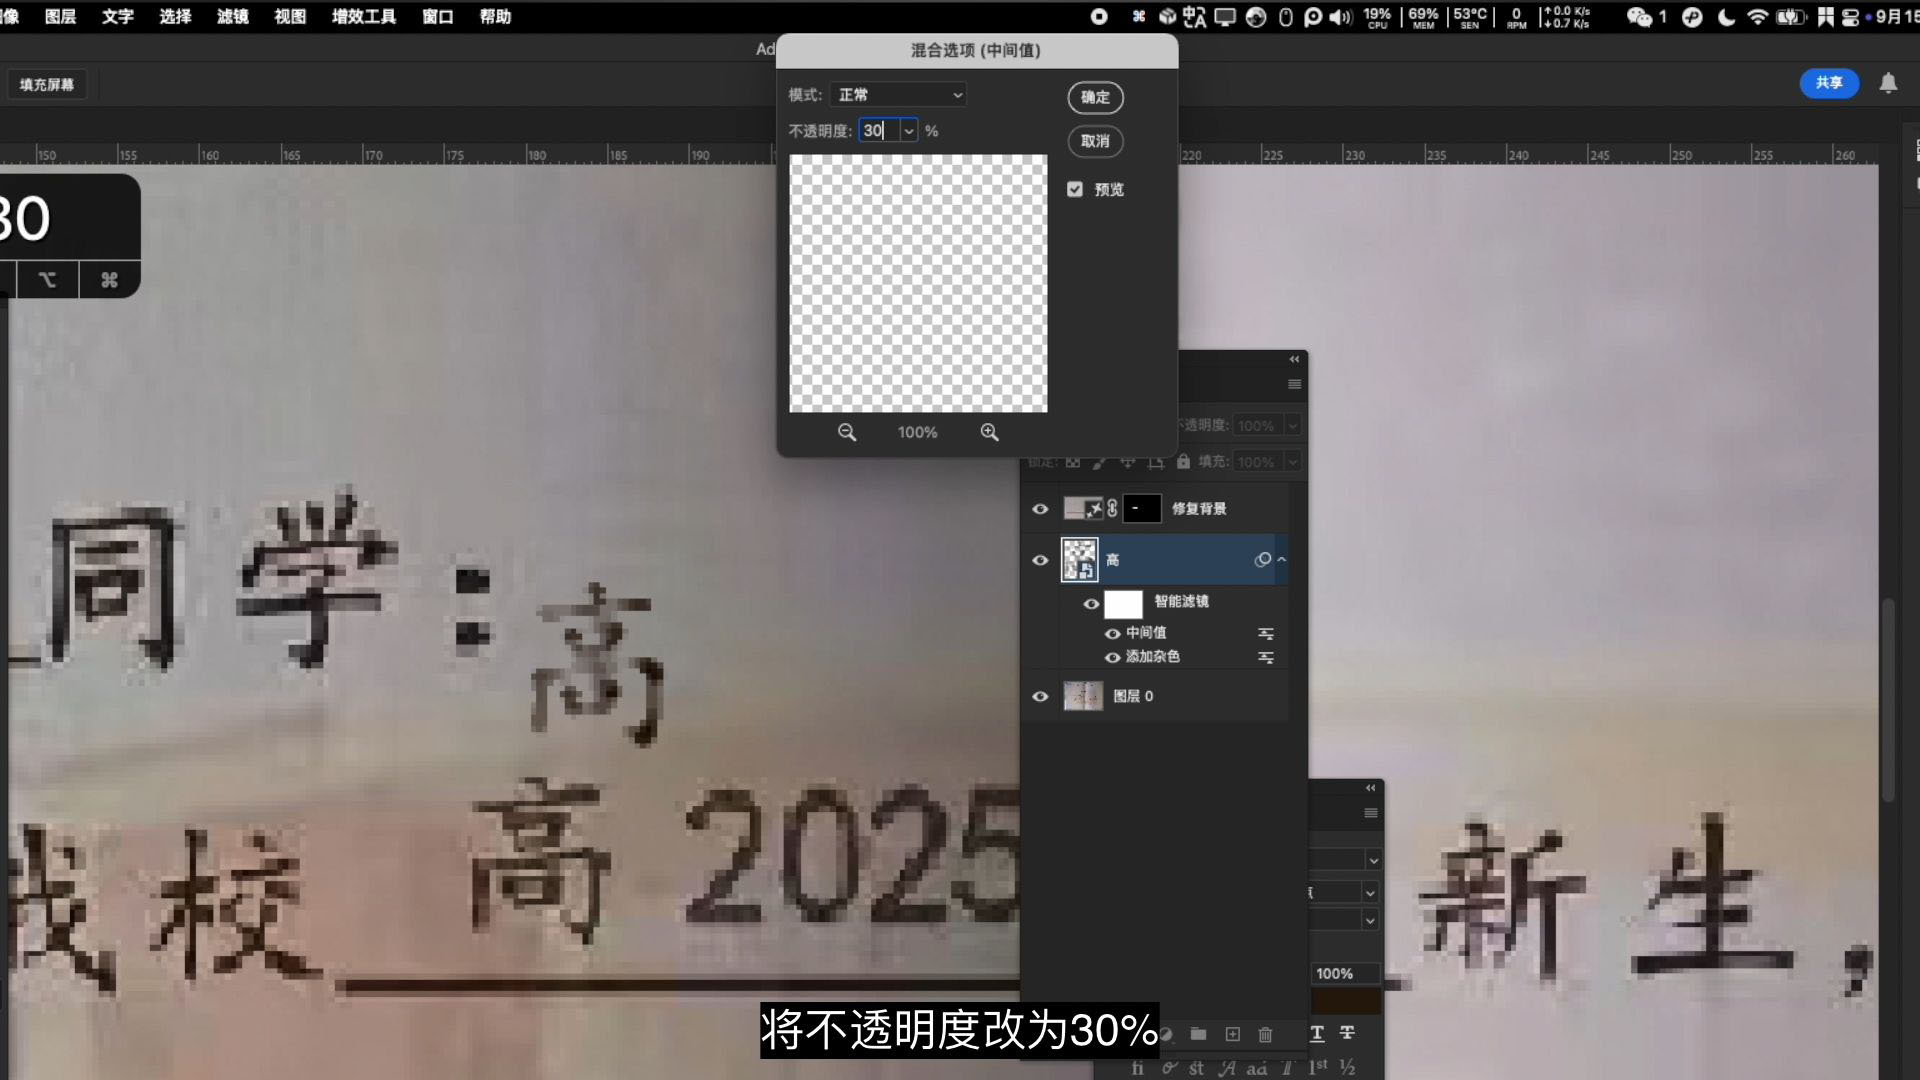Create a new layer with plus icon
The height and width of the screenshot is (1080, 1920).
[x=1232, y=1034]
